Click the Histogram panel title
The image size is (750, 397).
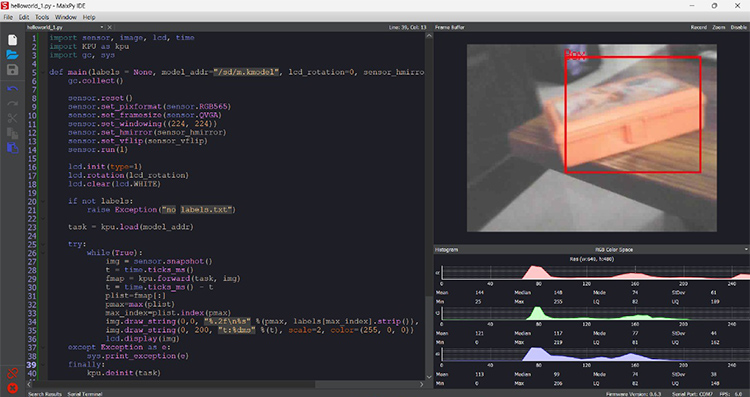pyautogui.click(x=446, y=250)
